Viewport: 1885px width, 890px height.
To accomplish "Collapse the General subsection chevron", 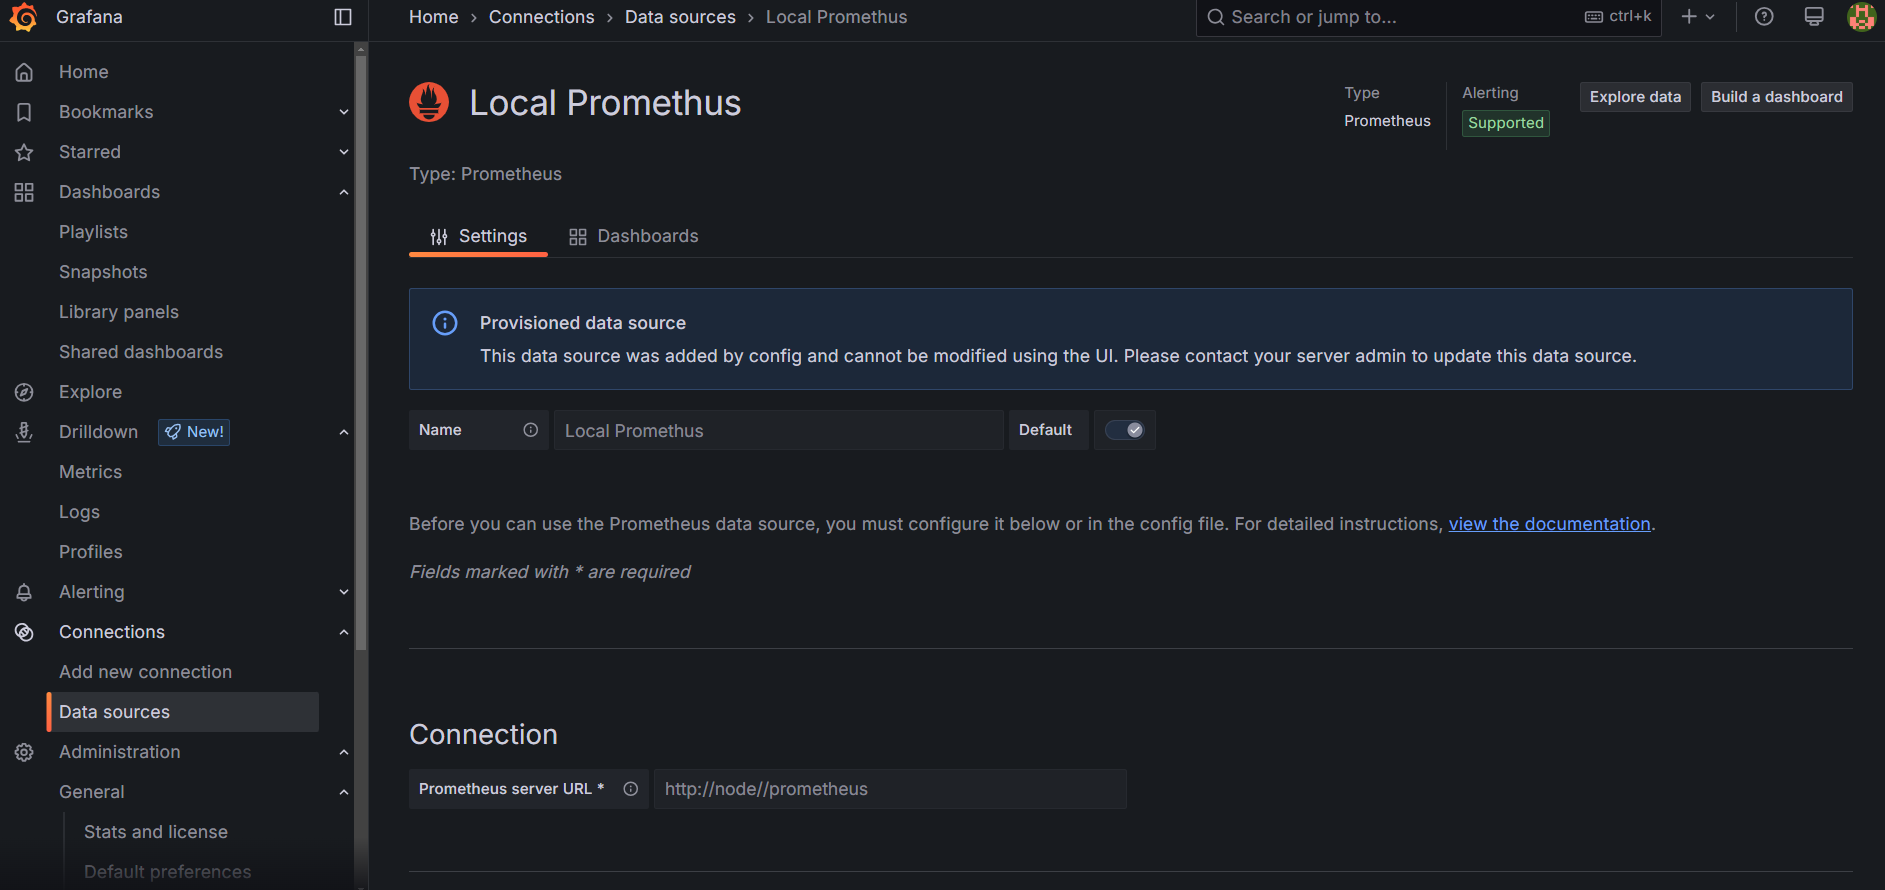I will pyautogui.click(x=343, y=792).
